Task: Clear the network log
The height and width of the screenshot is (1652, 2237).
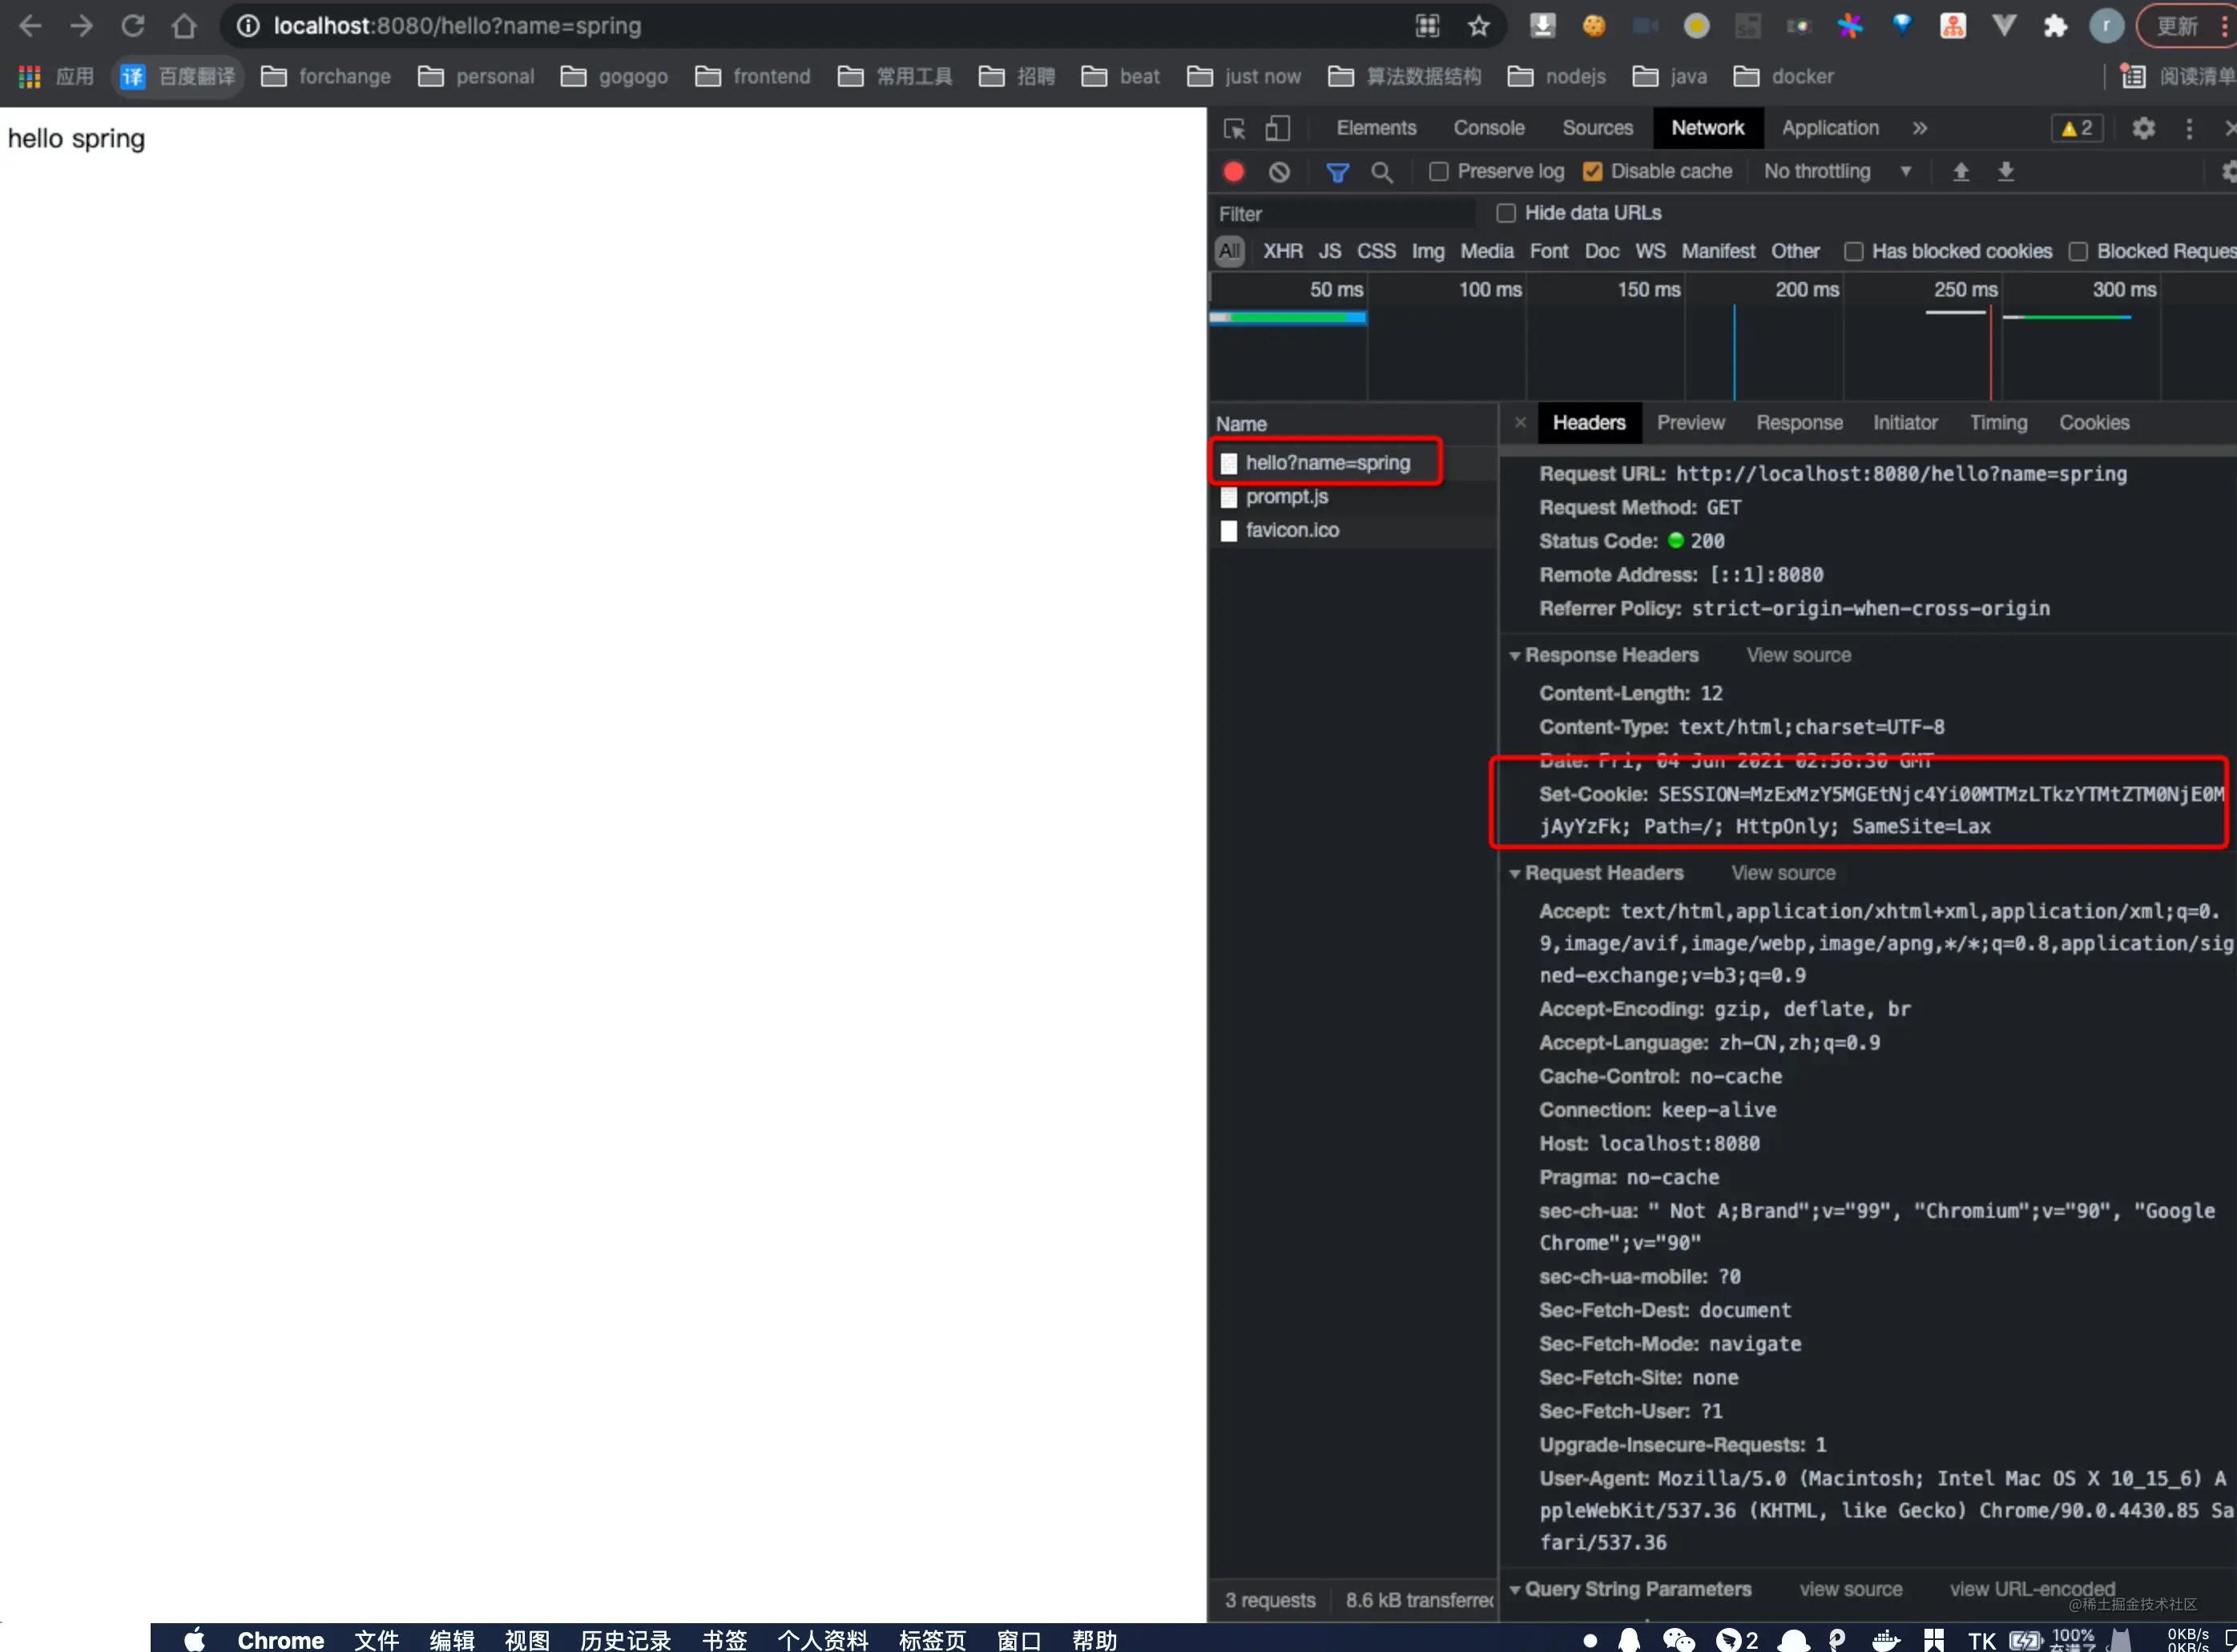Action: (1279, 172)
